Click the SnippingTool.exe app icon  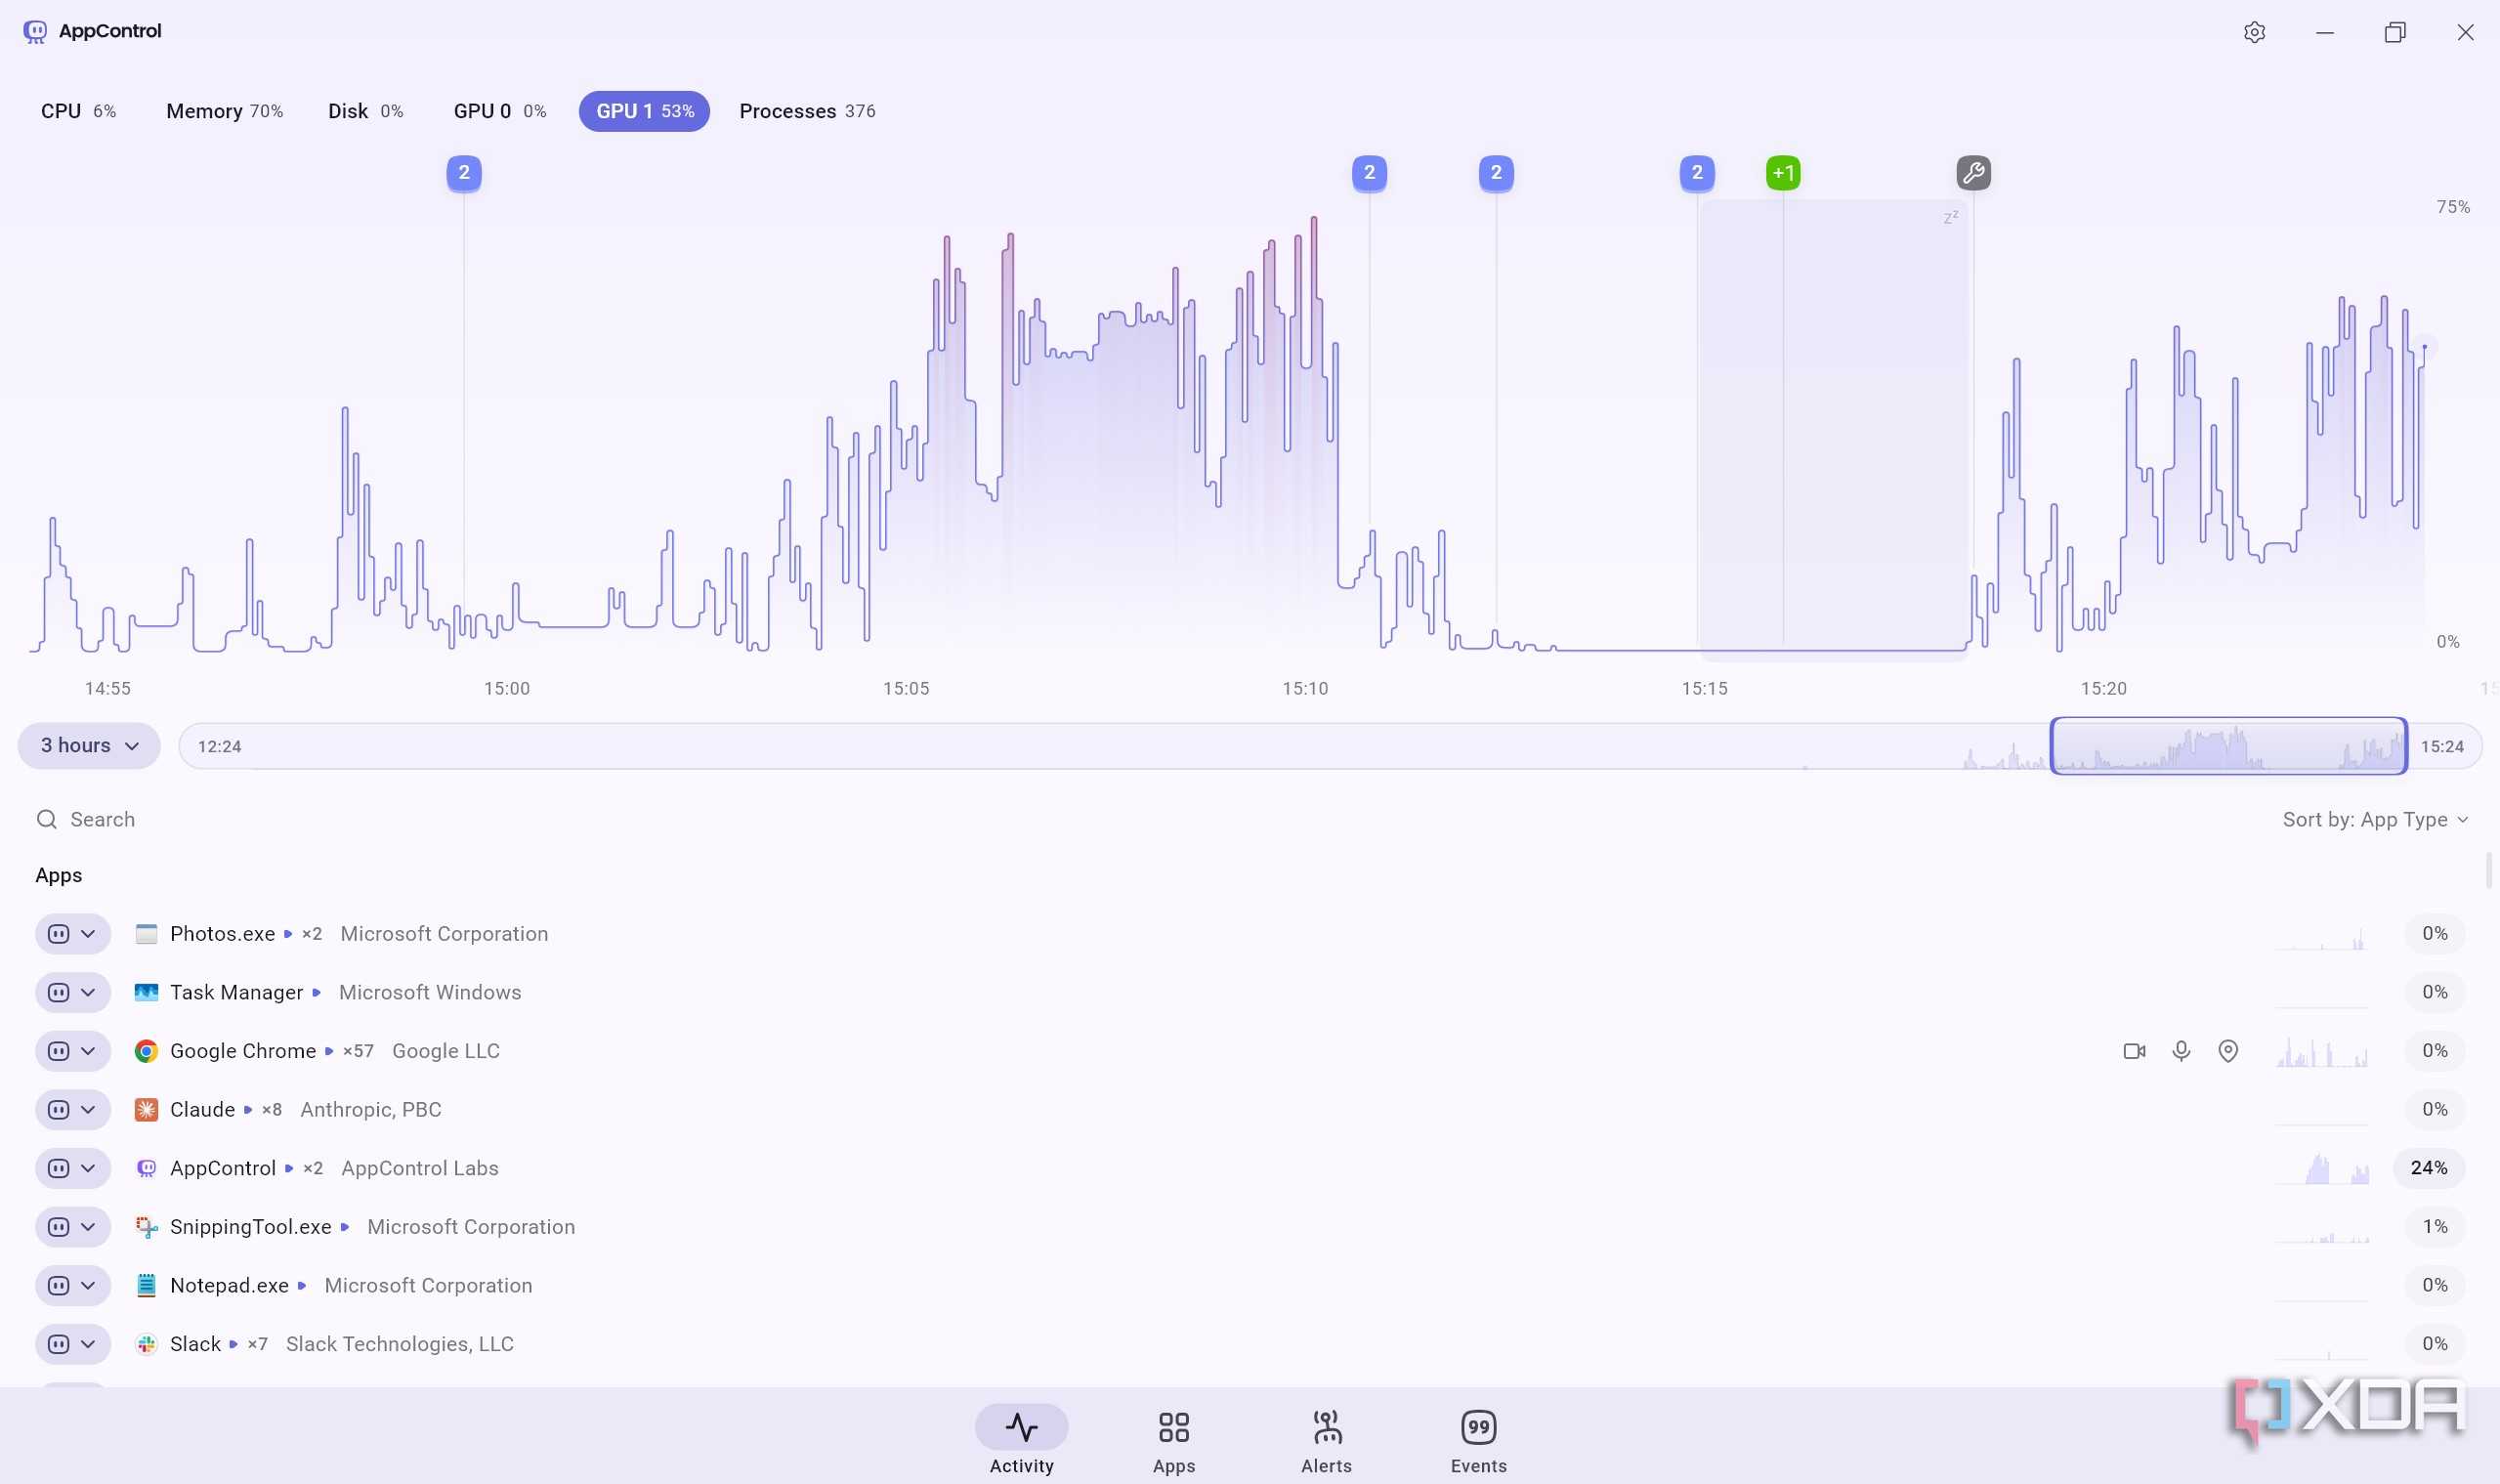coord(146,1227)
